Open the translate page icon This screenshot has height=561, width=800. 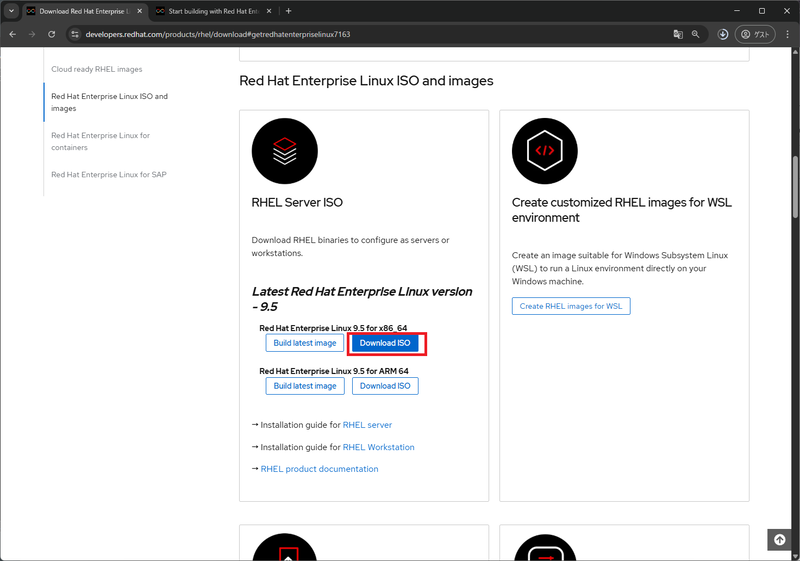click(678, 34)
